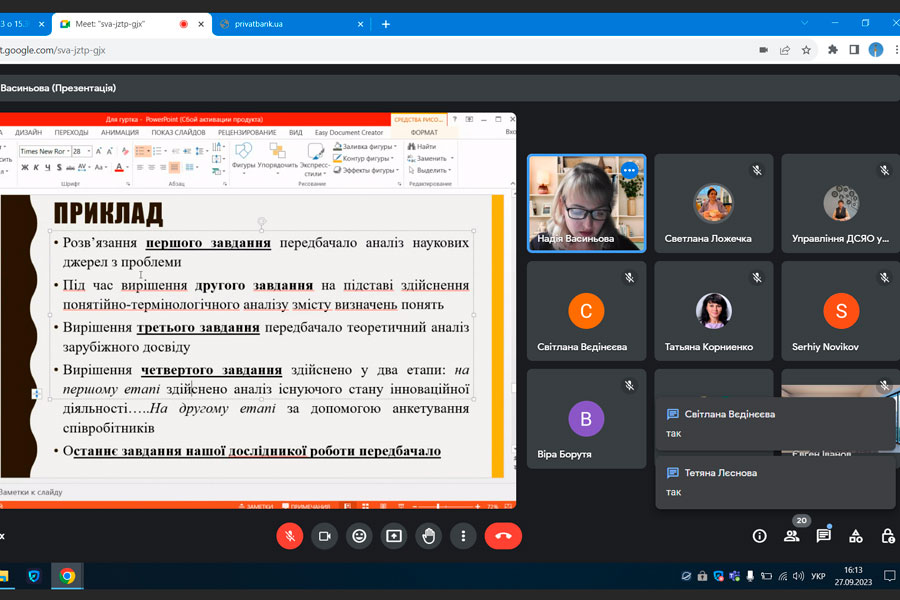Open the Chrome side panel icon

coord(854,50)
